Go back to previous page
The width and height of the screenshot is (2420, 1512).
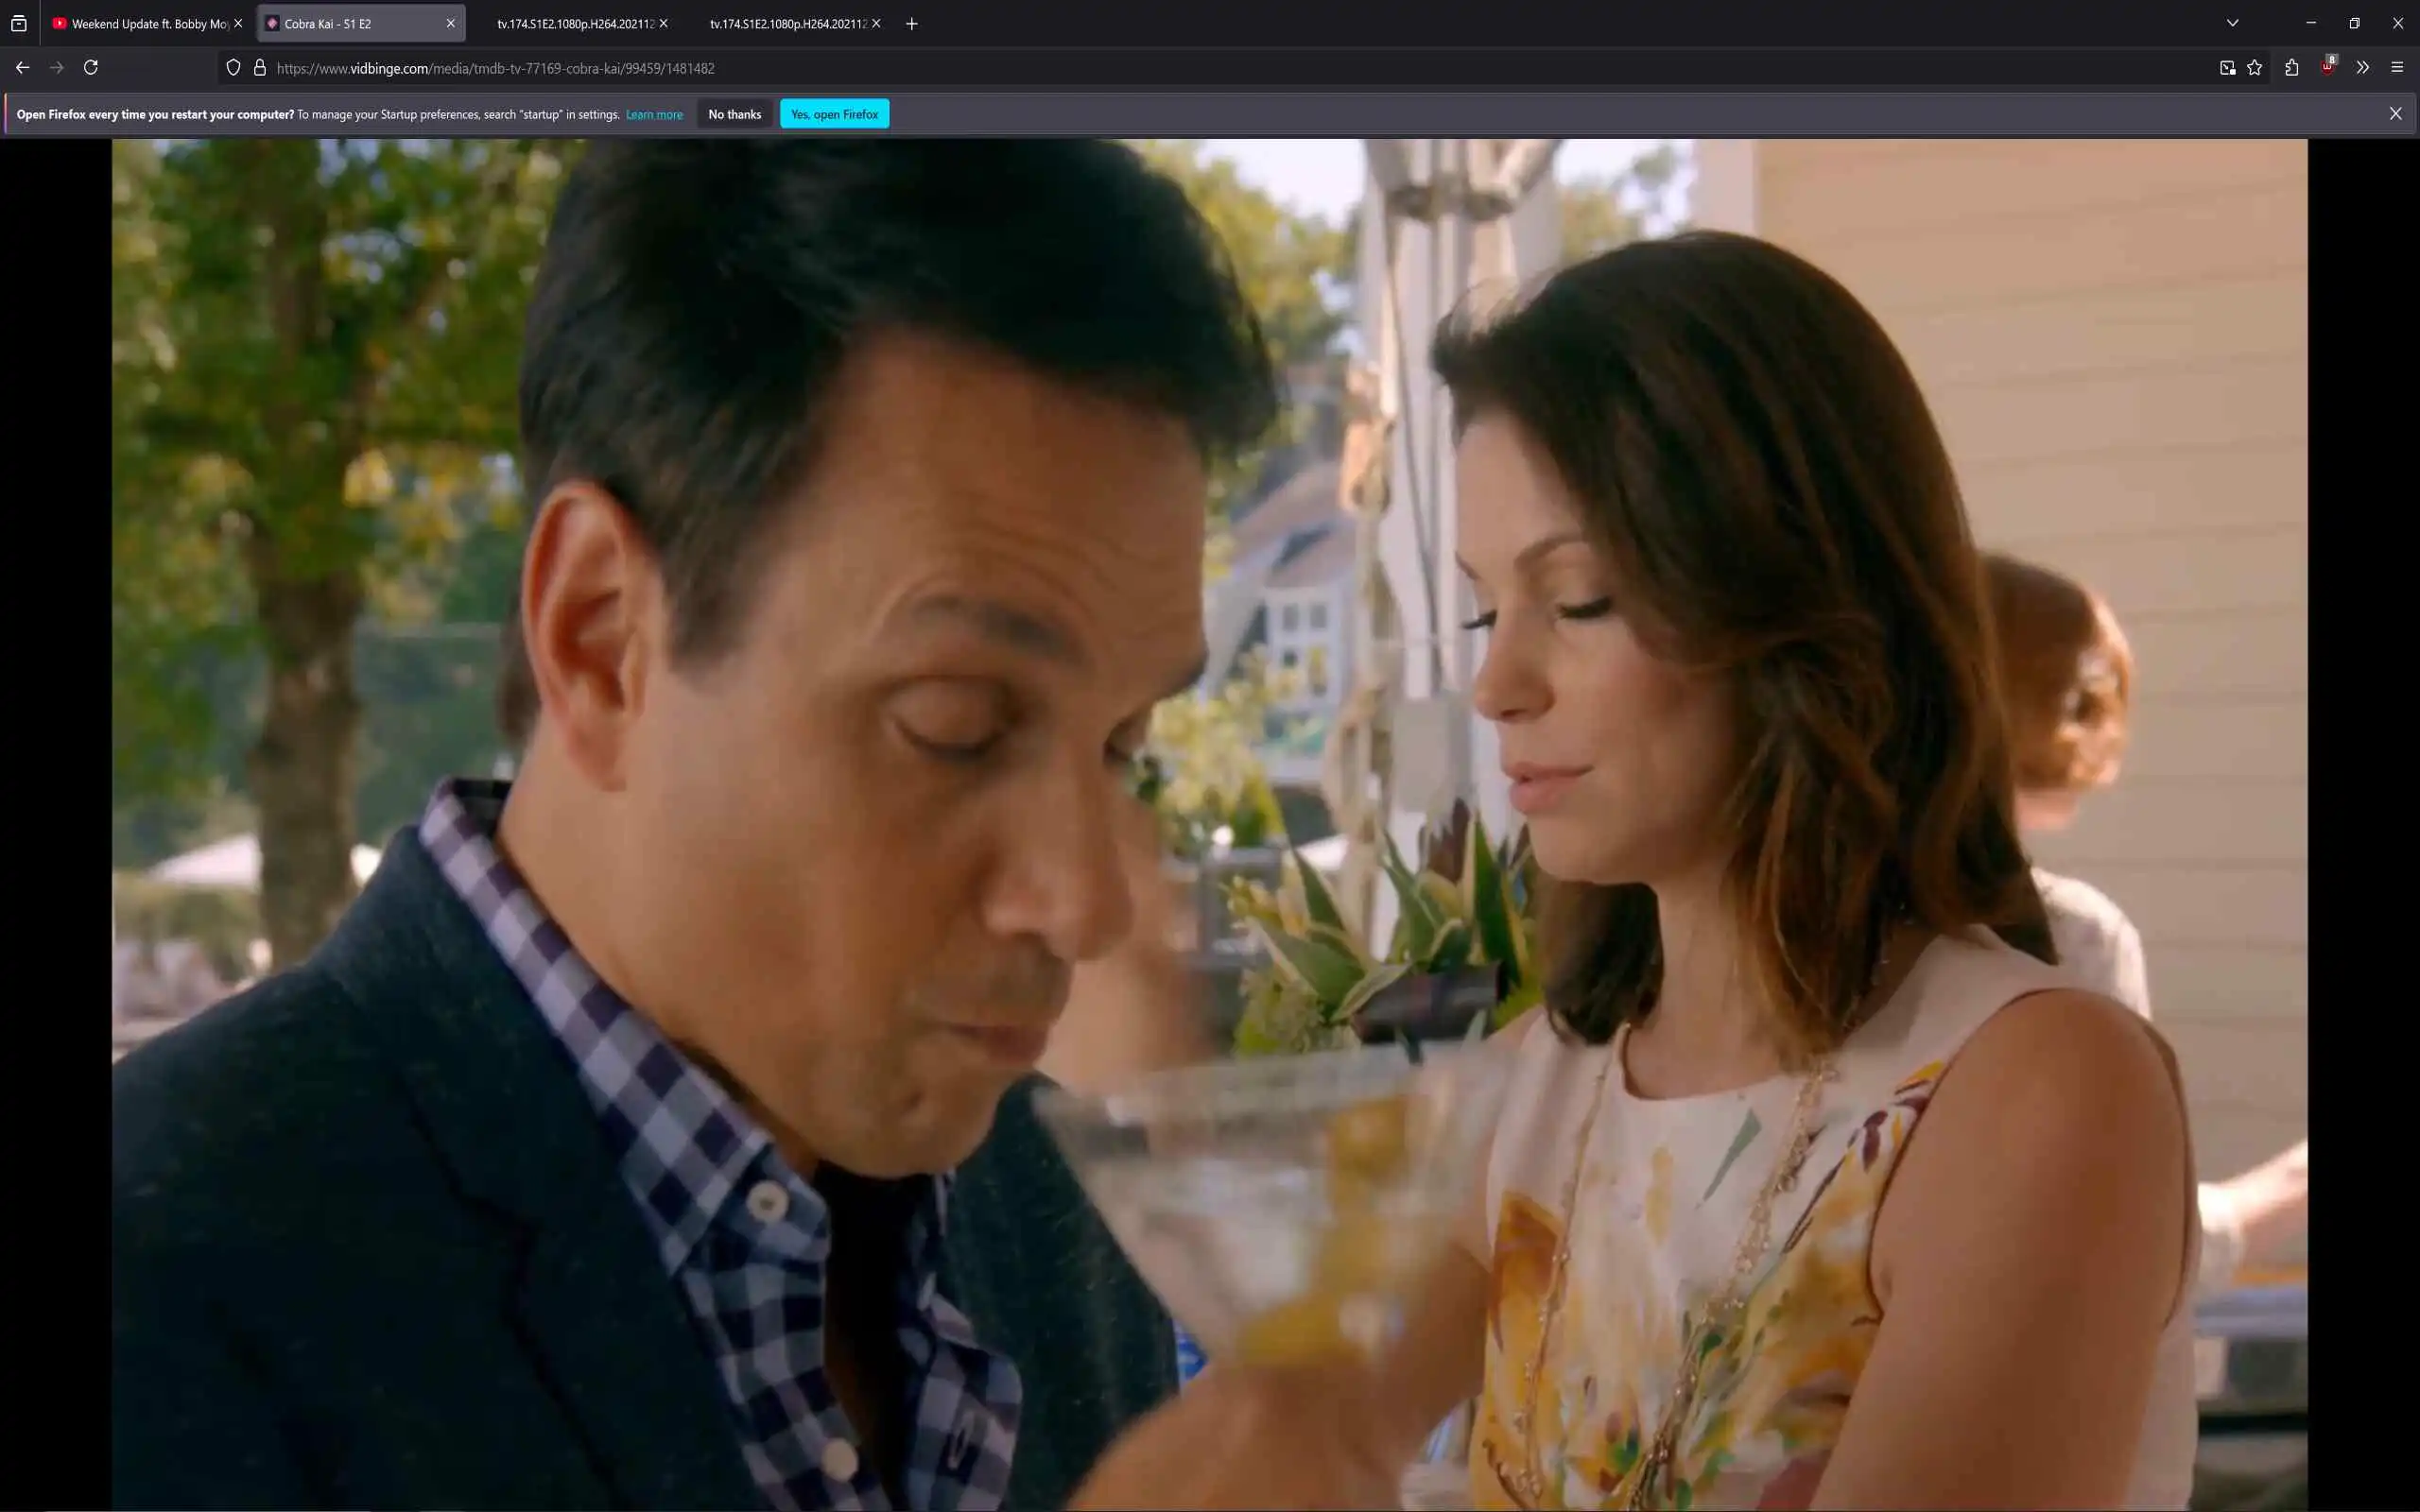pyautogui.click(x=23, y=67)
